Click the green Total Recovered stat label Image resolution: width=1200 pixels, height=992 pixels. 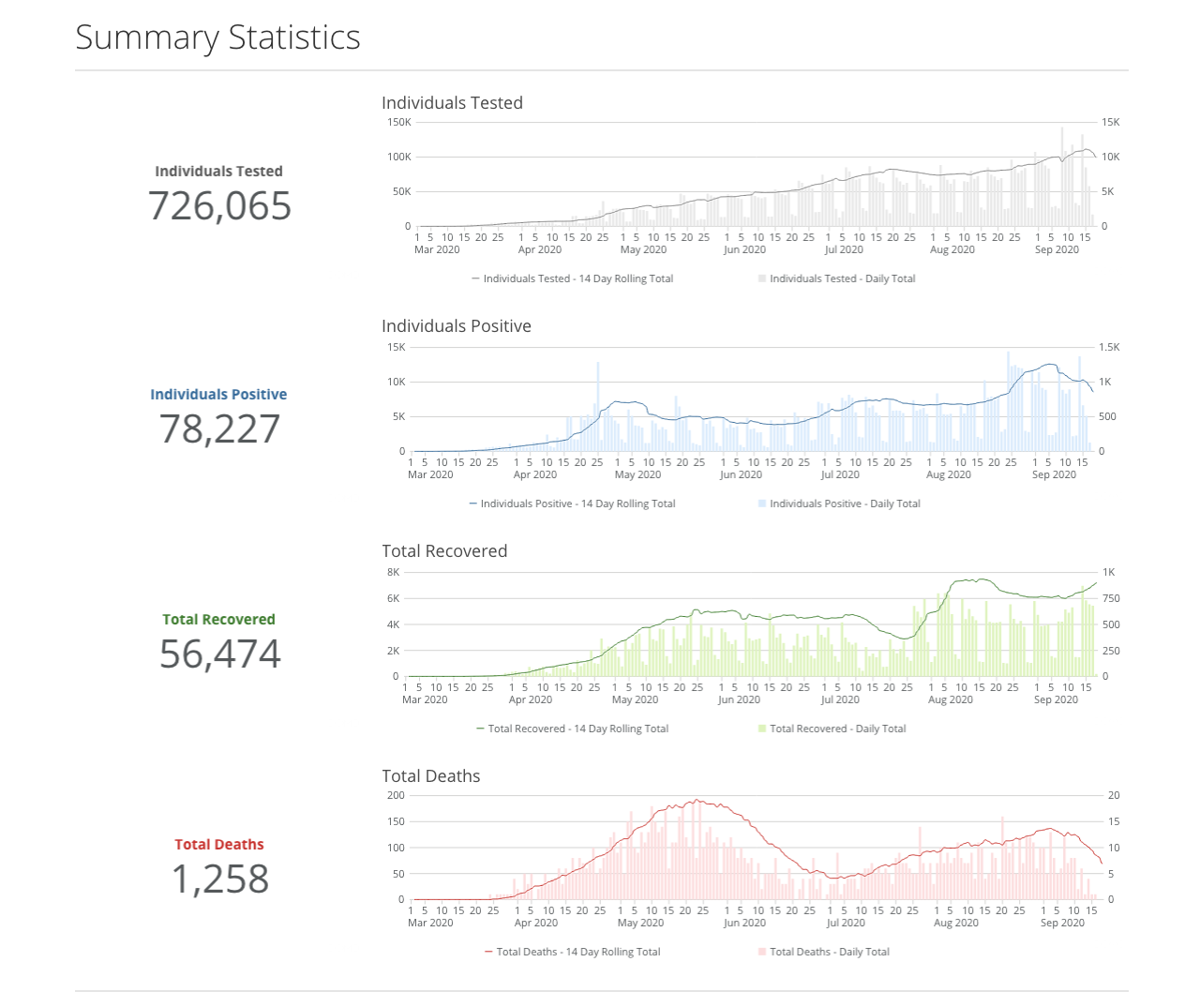point(219,619)
